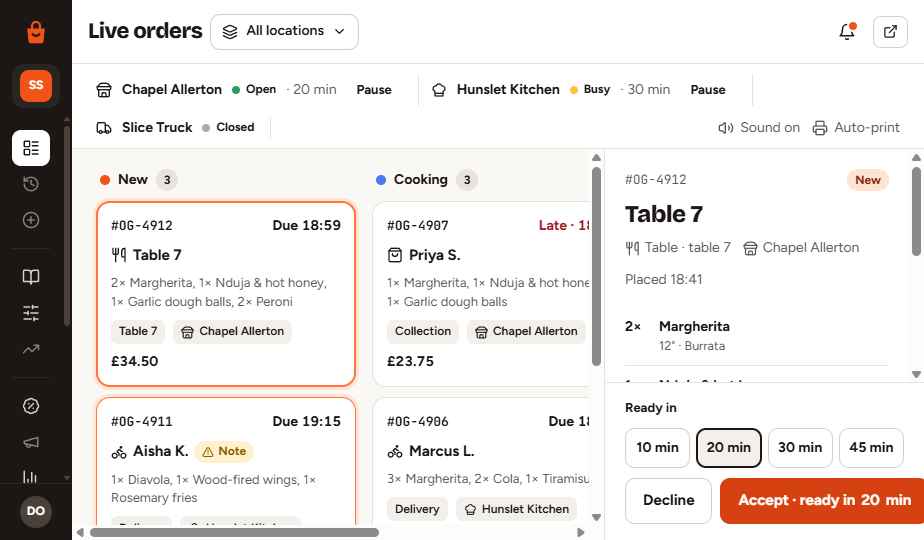Pause Hunslet Kitchen orders

[708, 90]
